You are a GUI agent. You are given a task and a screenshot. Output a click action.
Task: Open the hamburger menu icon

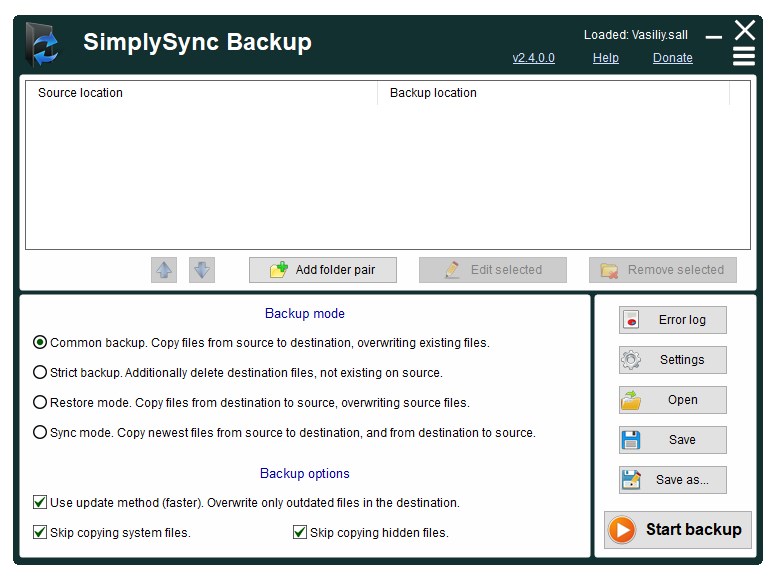tap(744, 56)
